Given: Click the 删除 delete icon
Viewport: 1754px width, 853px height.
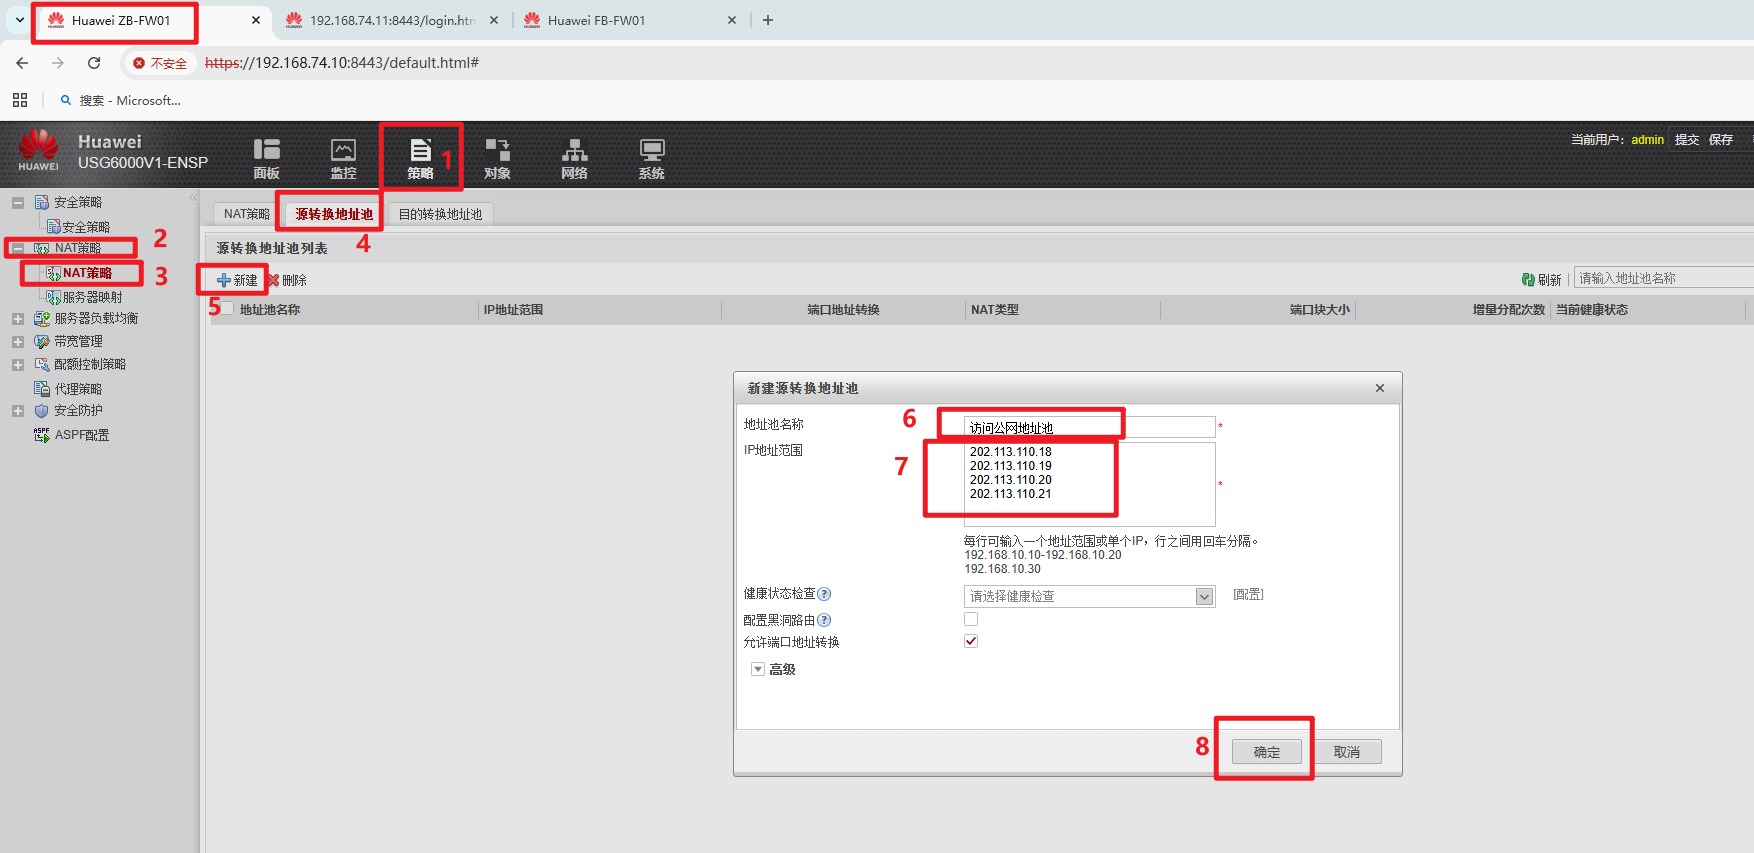Looking at the screenshot, I should click(x=273, y=281).
